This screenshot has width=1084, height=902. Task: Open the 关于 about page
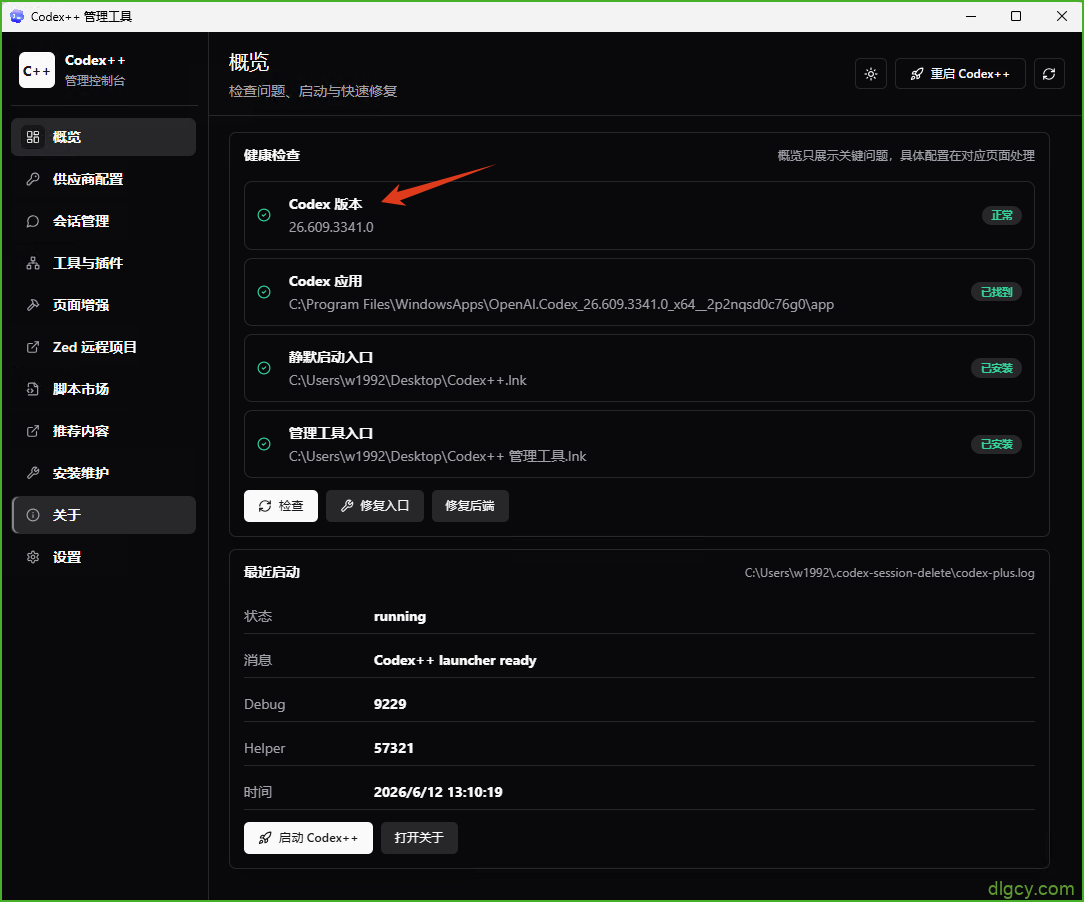tap(104, 515)
